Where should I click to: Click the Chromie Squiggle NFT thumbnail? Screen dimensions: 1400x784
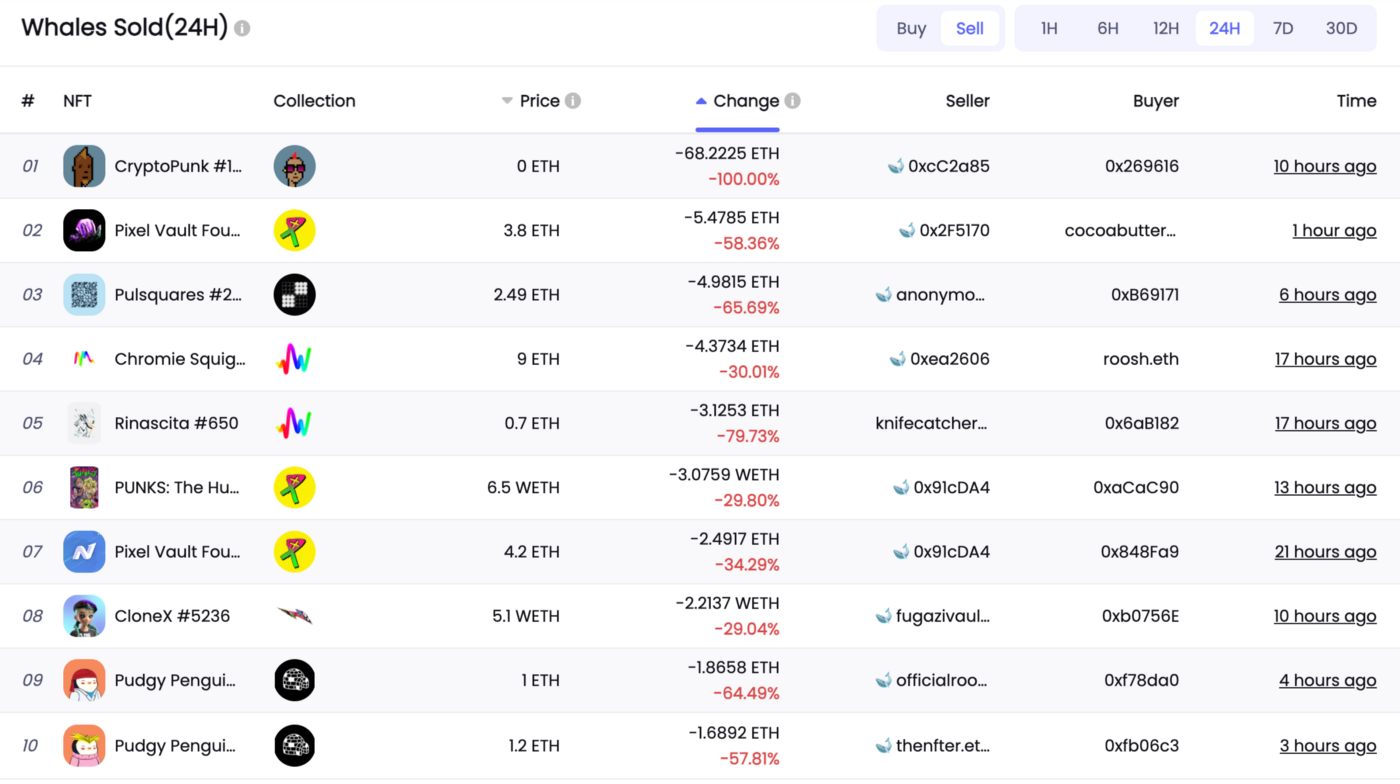point(84,358)
